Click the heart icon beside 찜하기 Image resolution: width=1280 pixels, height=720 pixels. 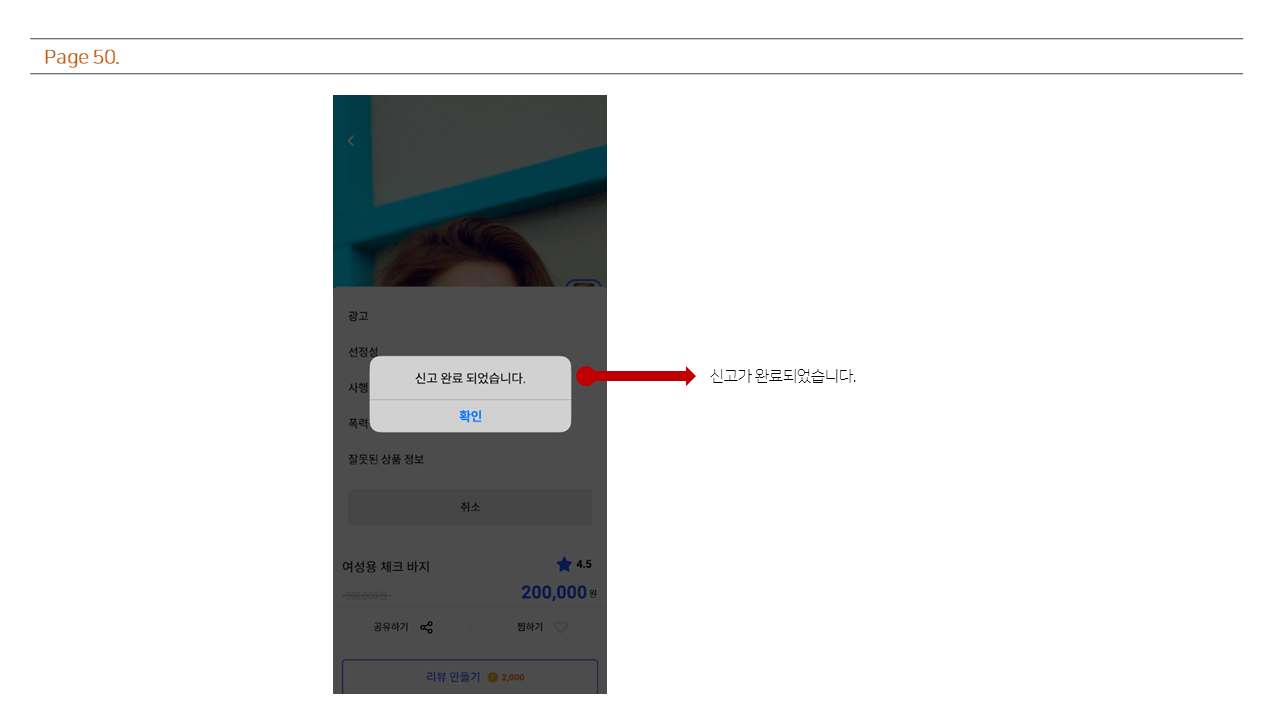[561, 627]
